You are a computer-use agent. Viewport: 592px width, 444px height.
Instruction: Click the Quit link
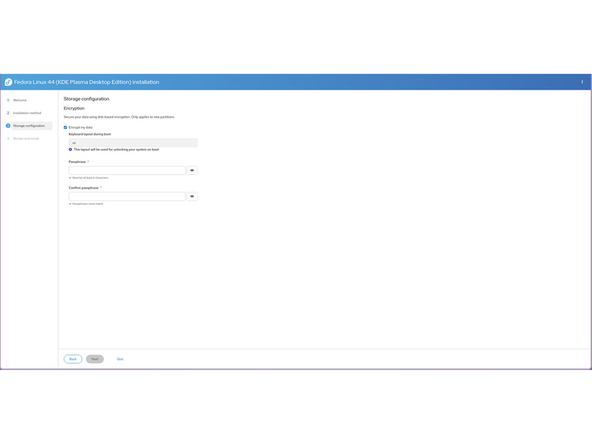120,359
